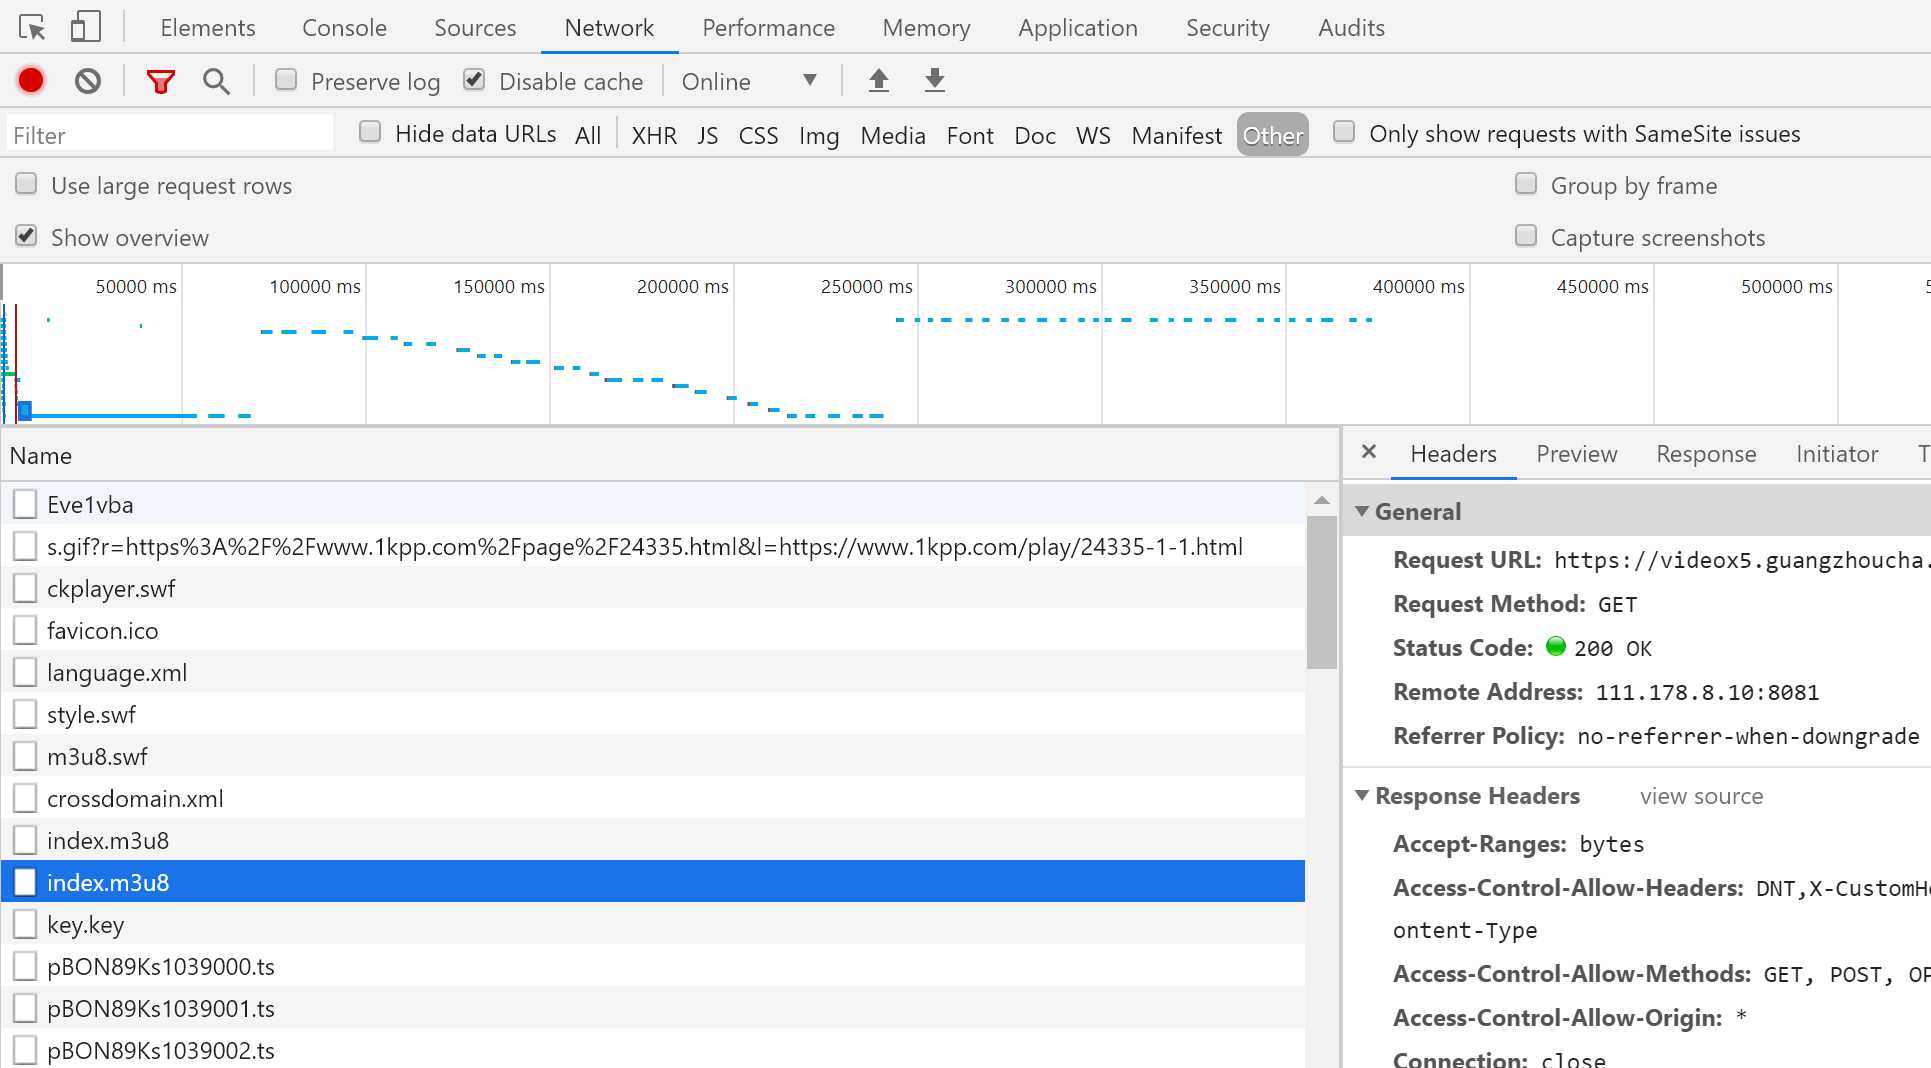Screen dimensions: 1931x1068
Task: Click view source for Response Headers
Action: [1701, 796]
